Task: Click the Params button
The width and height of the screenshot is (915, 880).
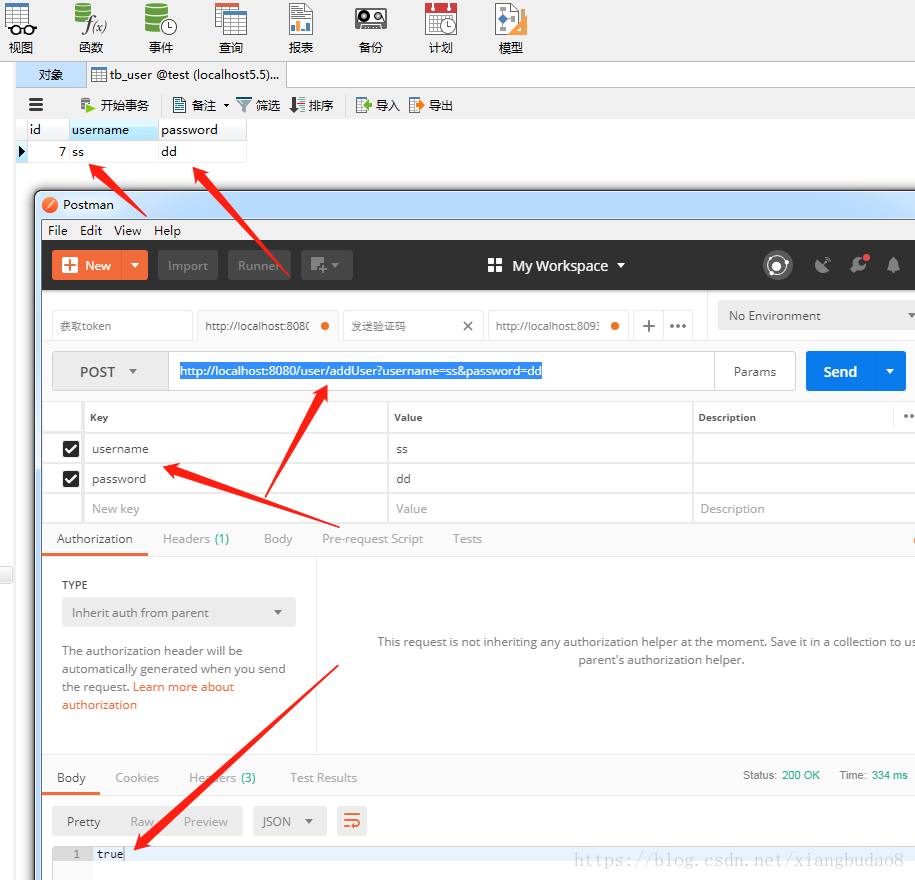Action: [755, 371]
